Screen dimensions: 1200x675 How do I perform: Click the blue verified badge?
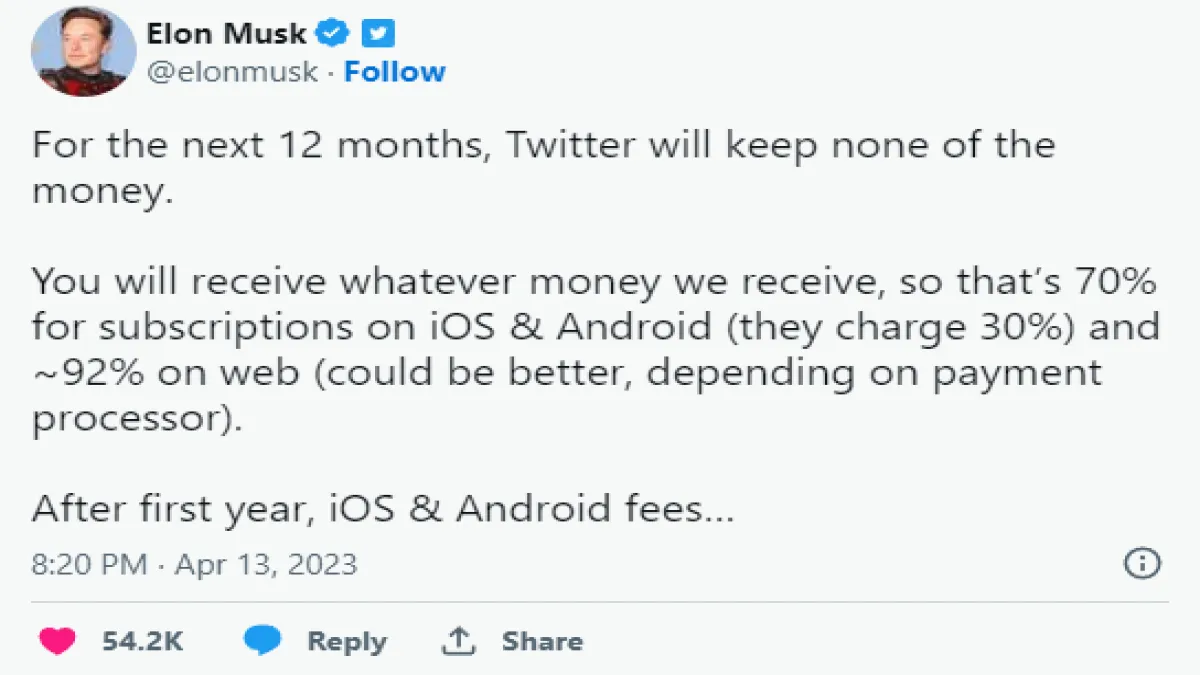(x=332, y=34)
